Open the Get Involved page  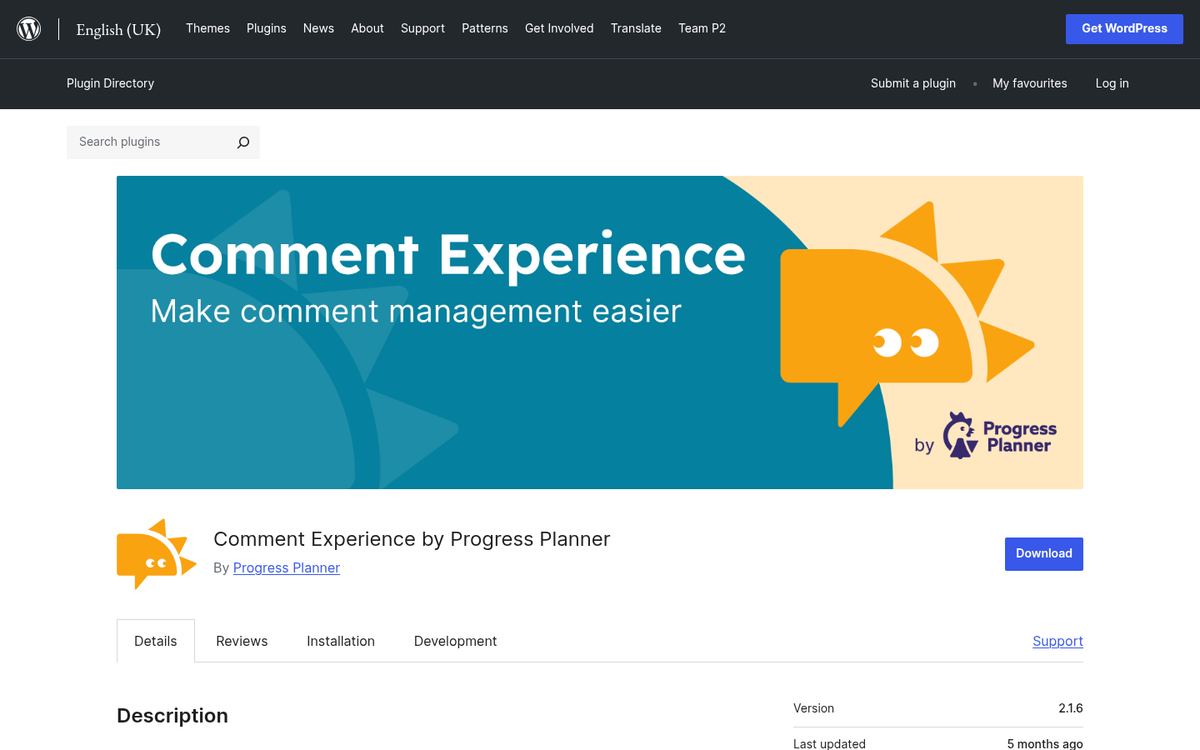click(x=559, y=28)
